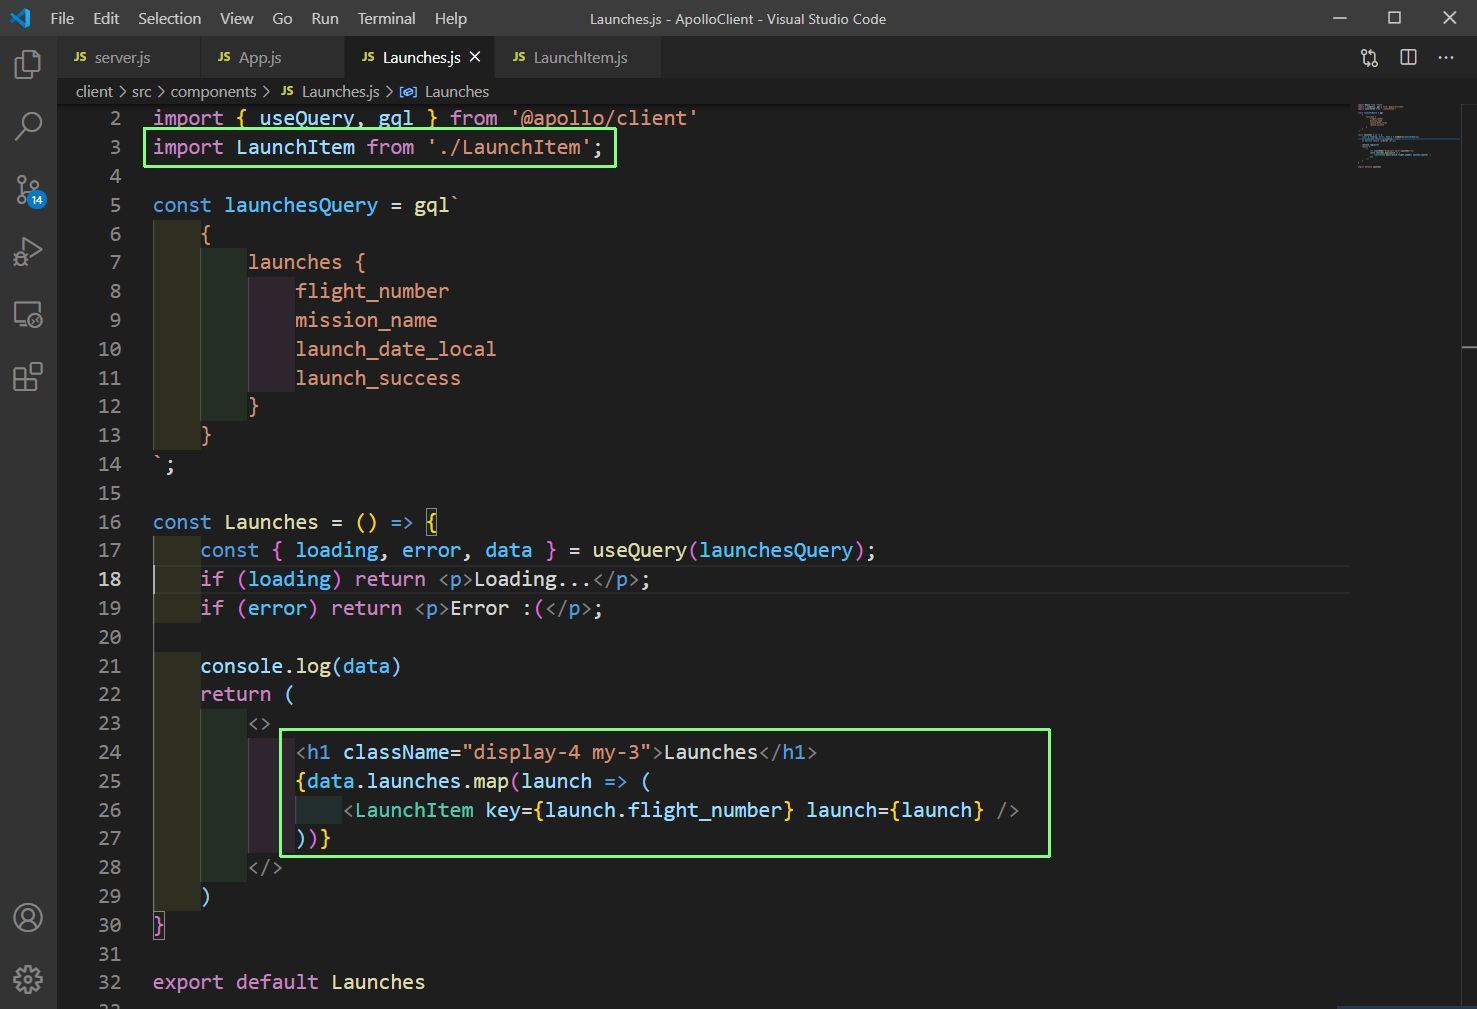1477x1009 pixels.
Task: Click the LaunchItem JSX tag on line 26
Action: click(414, 810)
